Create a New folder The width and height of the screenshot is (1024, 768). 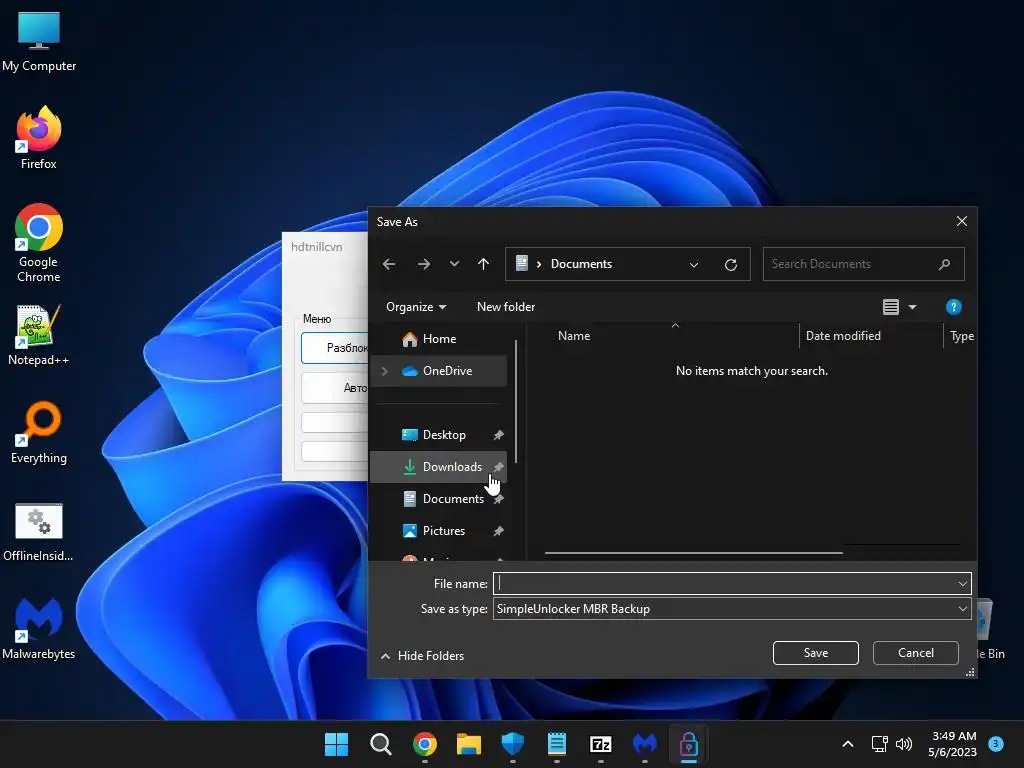[505, 307]
